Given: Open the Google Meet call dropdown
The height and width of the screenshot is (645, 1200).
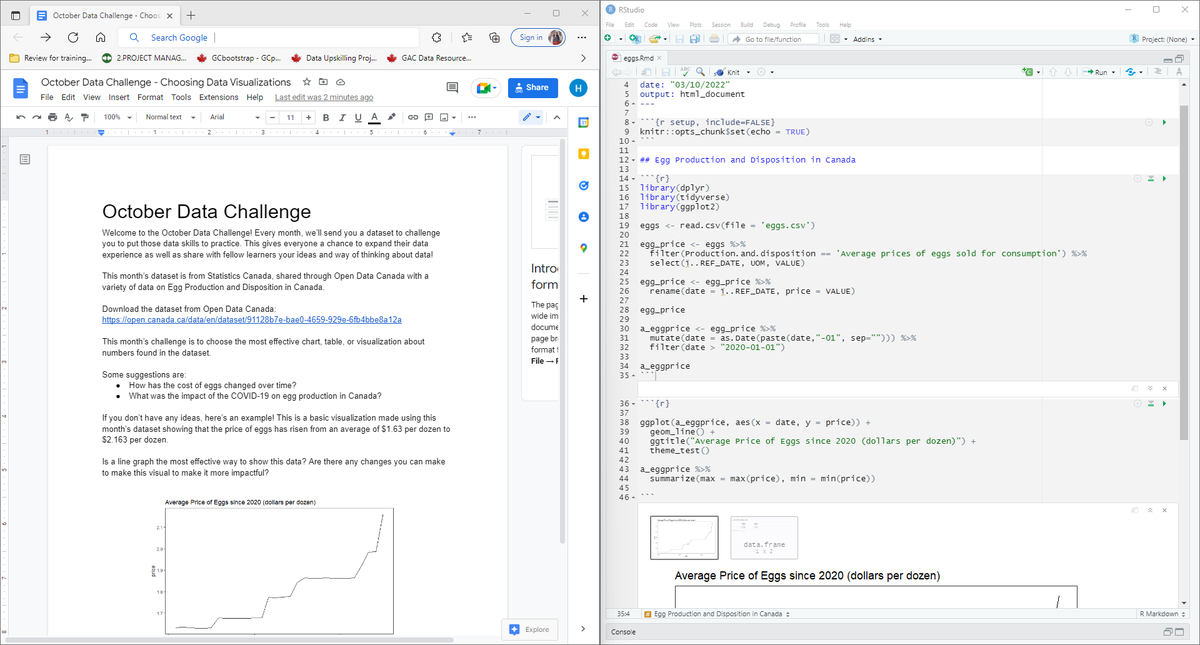Looking at the screenshot, I should click(484, 88).
